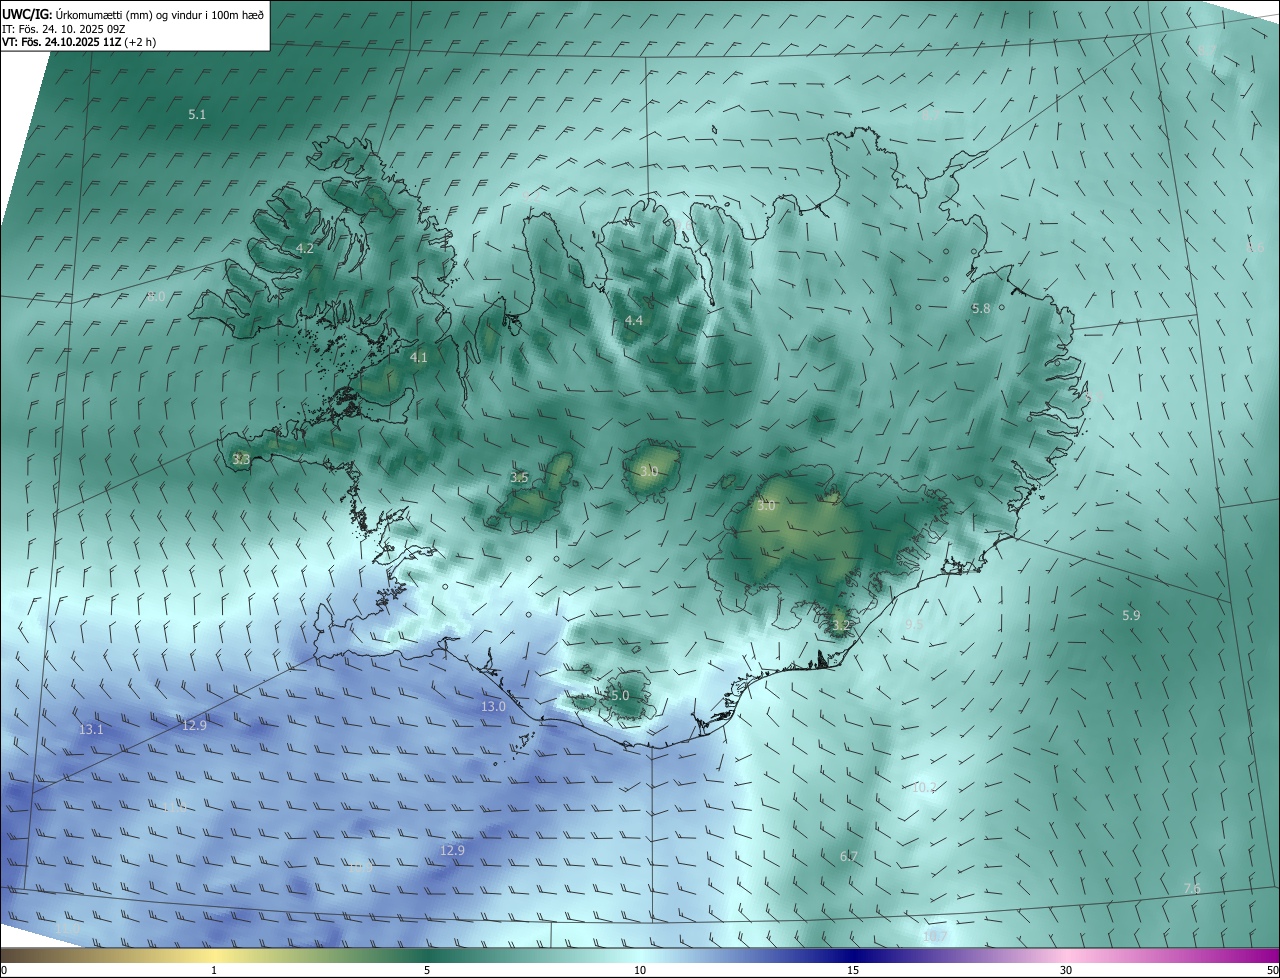Click the 12.9 label beside 13.1
Image resolution: width=1280 pixels, height=978 pixels.
194,726
